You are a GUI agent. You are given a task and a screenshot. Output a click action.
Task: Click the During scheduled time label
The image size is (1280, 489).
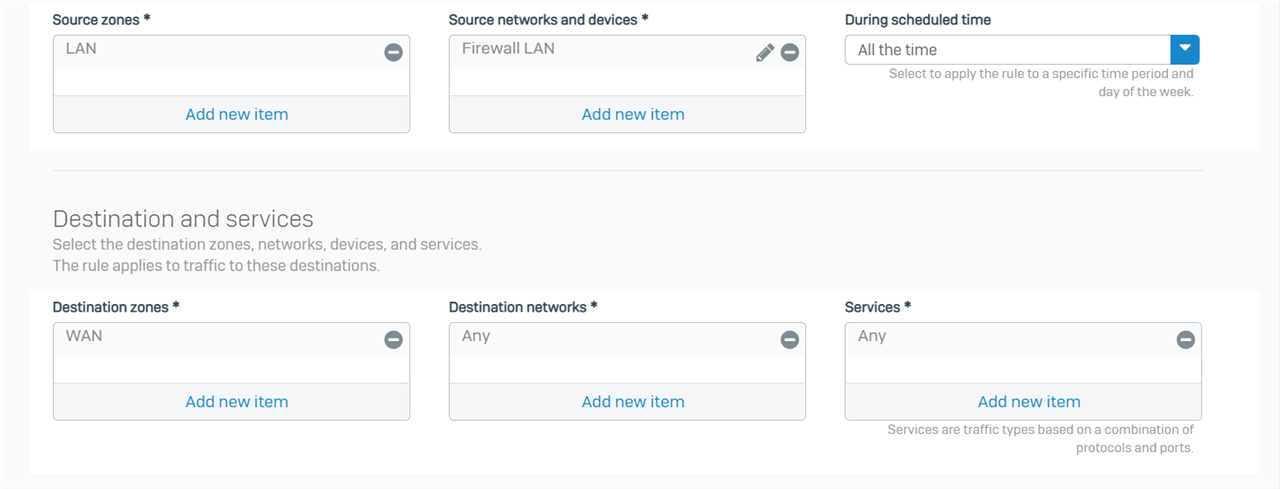pyautogui.click(x=918, y=20)
